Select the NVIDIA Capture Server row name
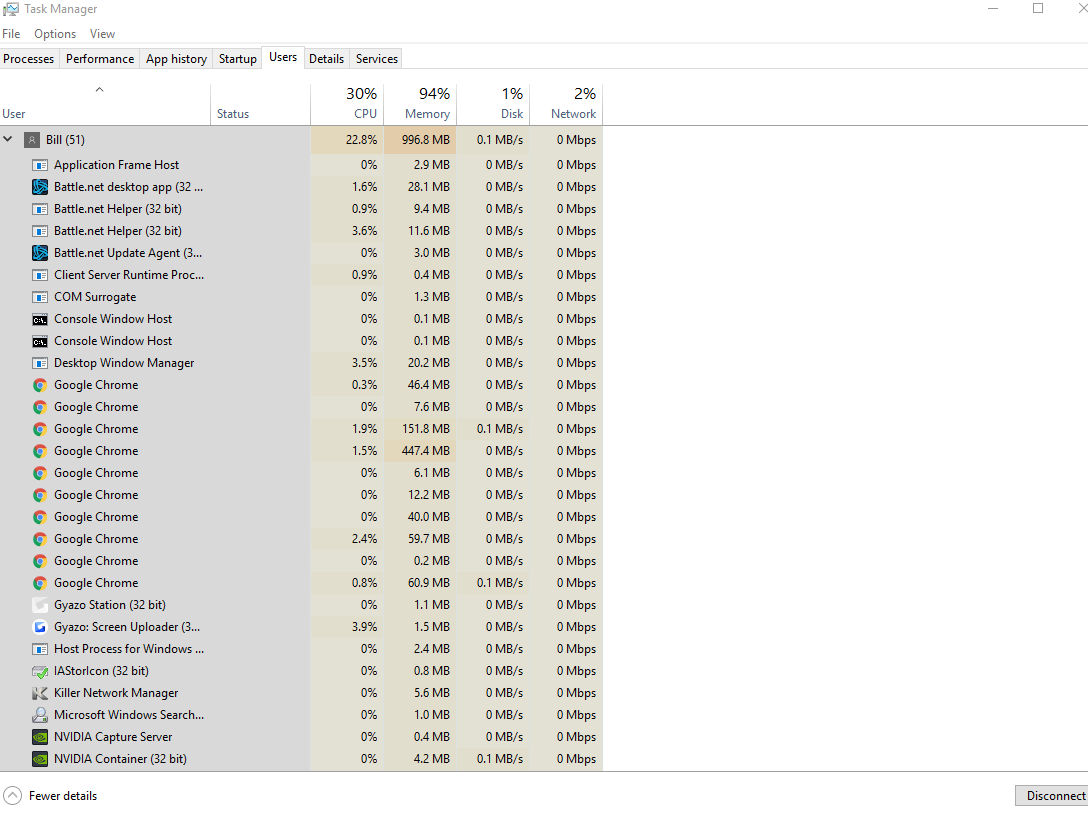The image size is (1088, 816). 113,737
